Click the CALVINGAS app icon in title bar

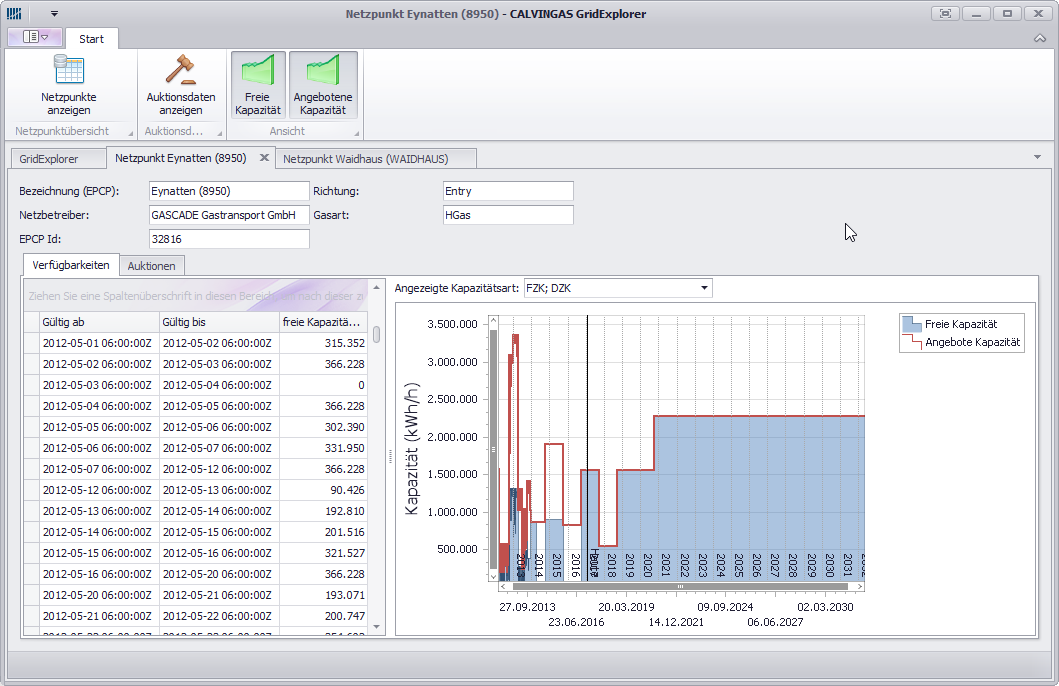coord(15,14)
